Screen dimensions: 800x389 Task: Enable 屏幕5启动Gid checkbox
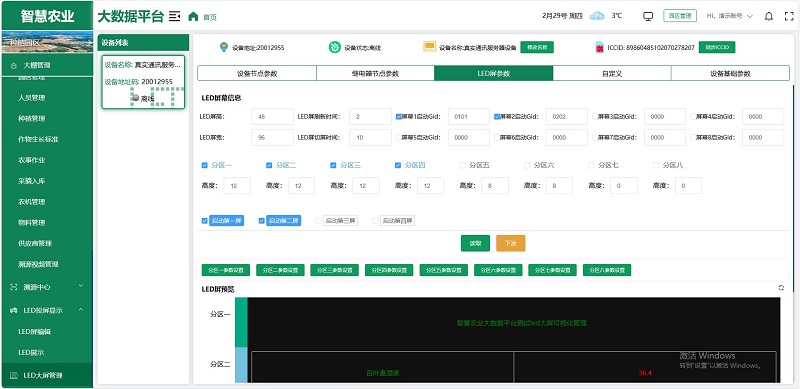pos(398,137)
